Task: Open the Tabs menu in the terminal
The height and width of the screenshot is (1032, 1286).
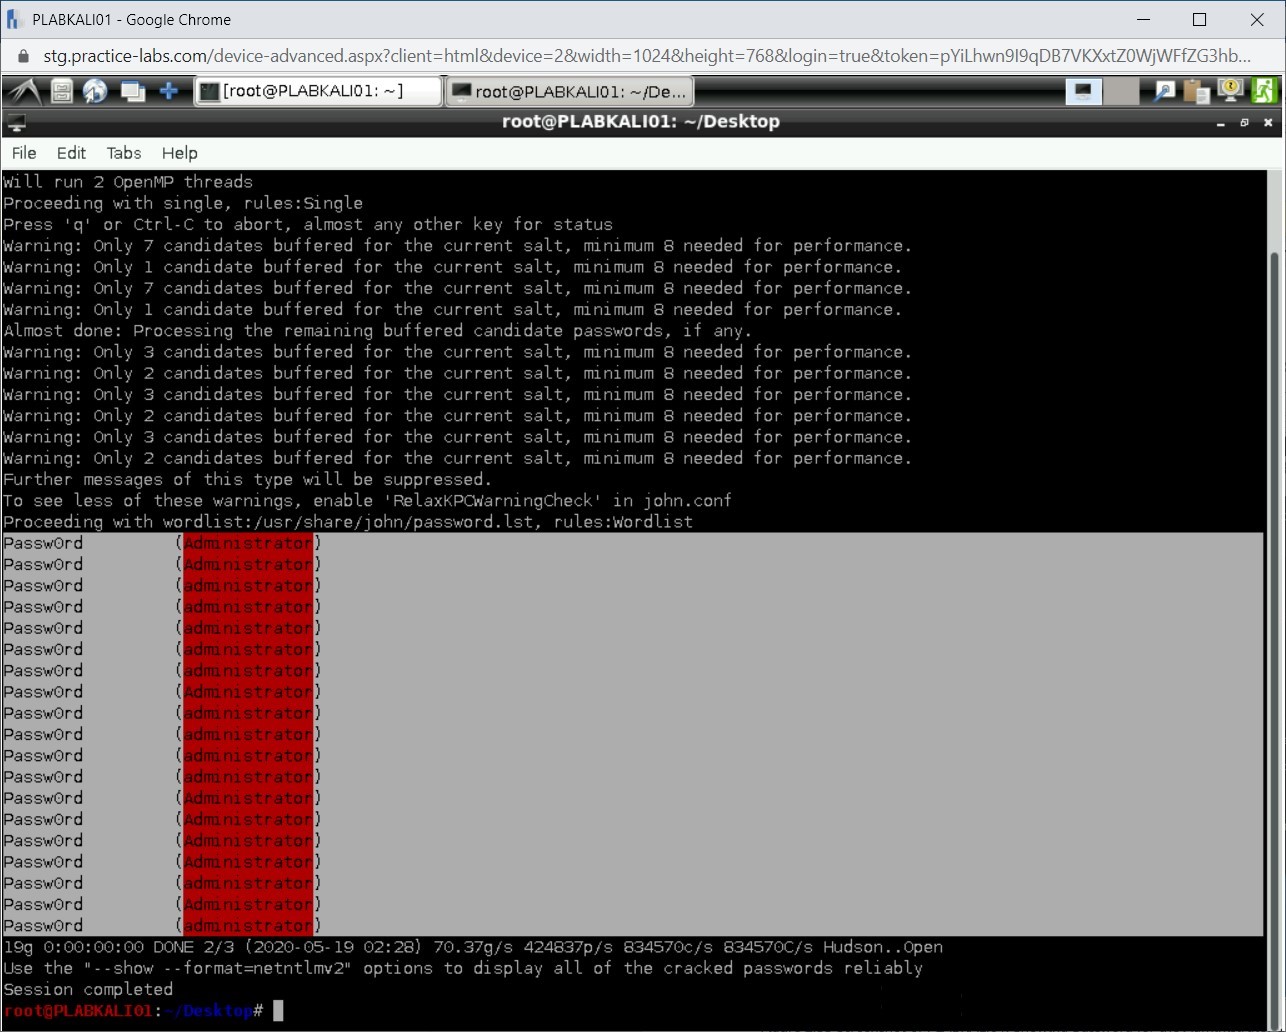Action: tap(123, 153)
